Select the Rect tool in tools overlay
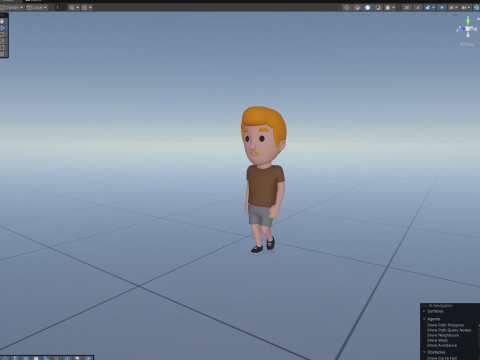This screenshot has width=480, height=360. pos(3,47)
